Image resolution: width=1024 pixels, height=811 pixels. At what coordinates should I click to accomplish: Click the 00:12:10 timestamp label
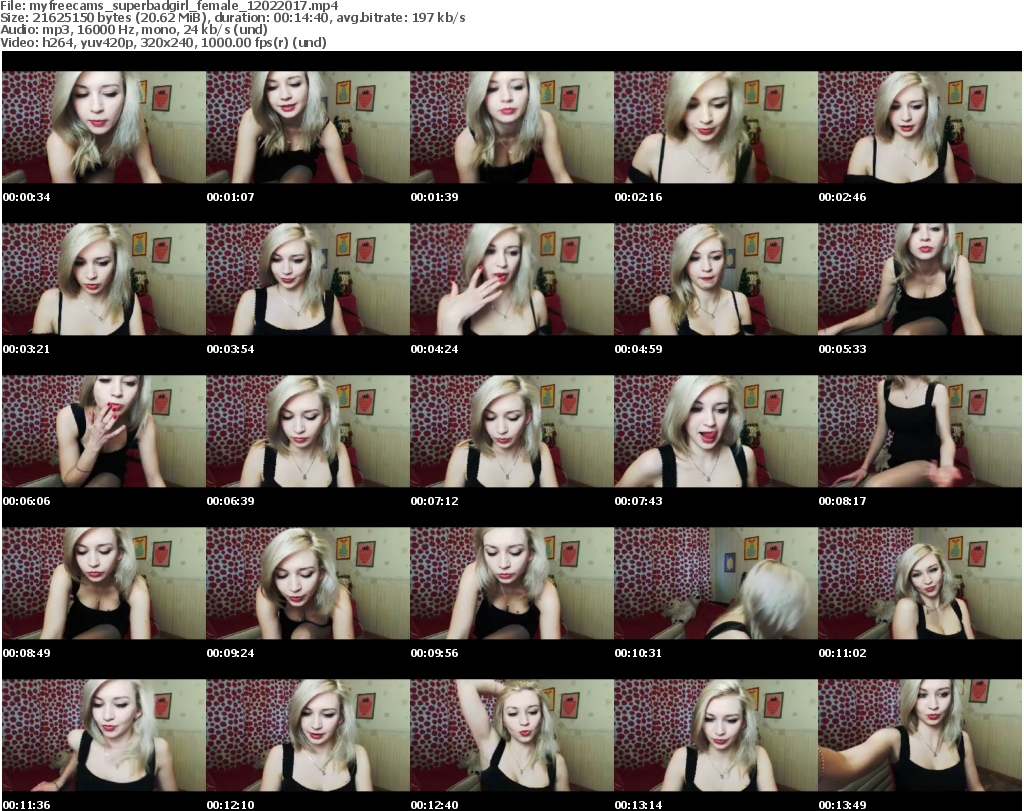[x=231, y=805]
